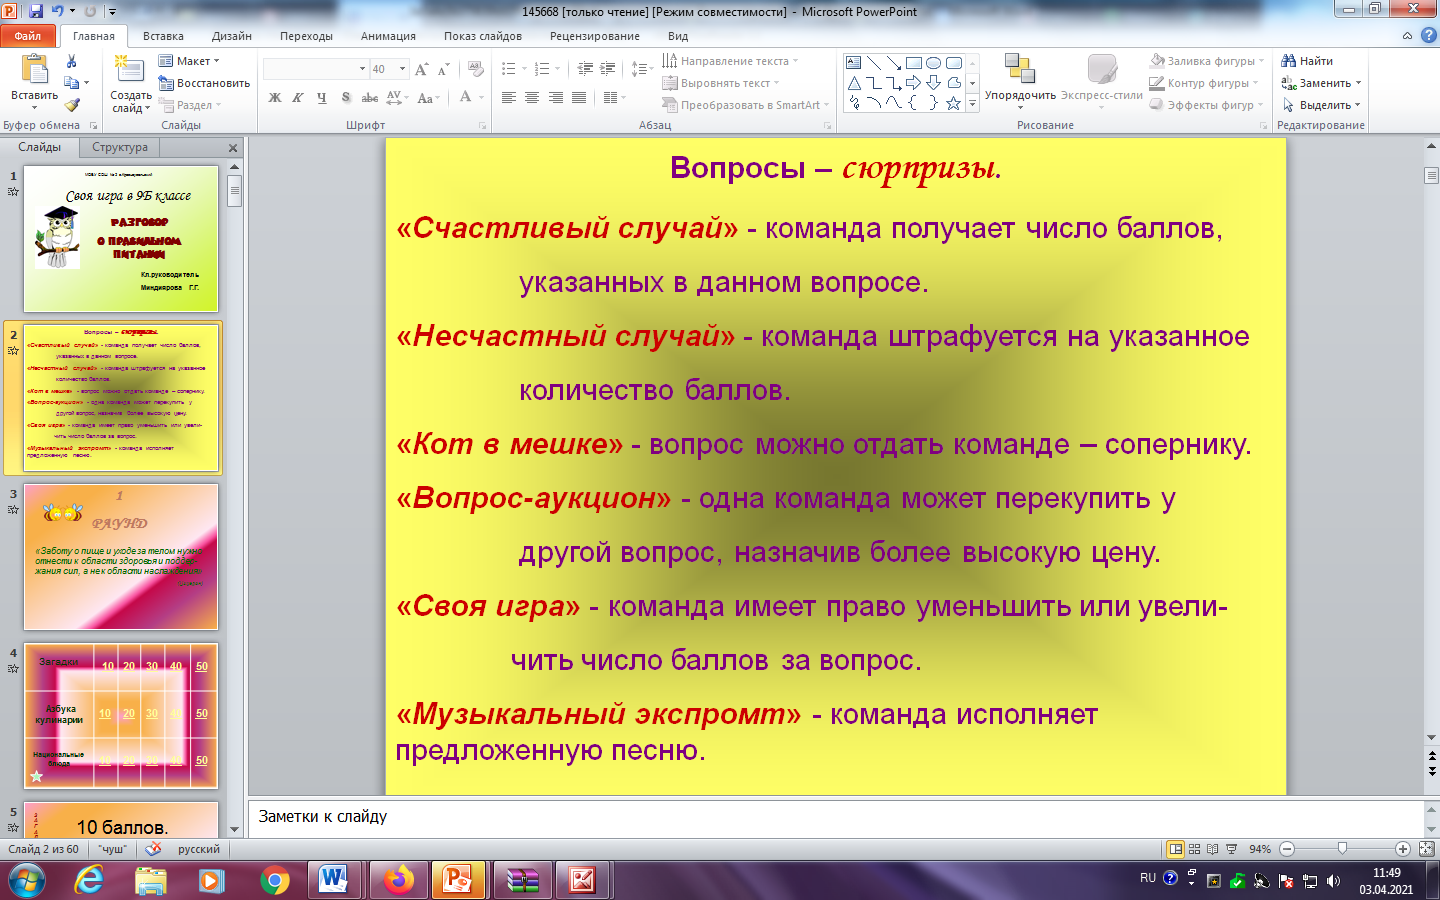1440x900 pixels.
Task: Switch to slide sorter view icon
Action: tap(1194, 849)
